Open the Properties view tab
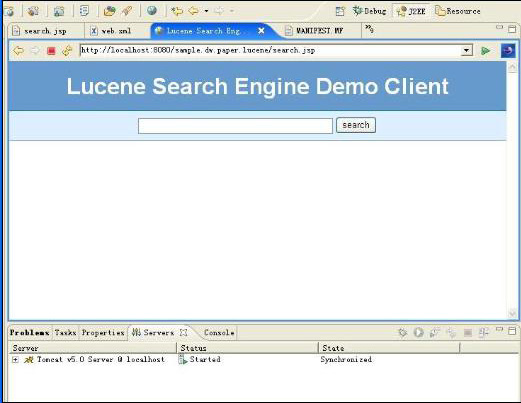Image resolution: width=521 pixels, height=403 pixels. 103,333
